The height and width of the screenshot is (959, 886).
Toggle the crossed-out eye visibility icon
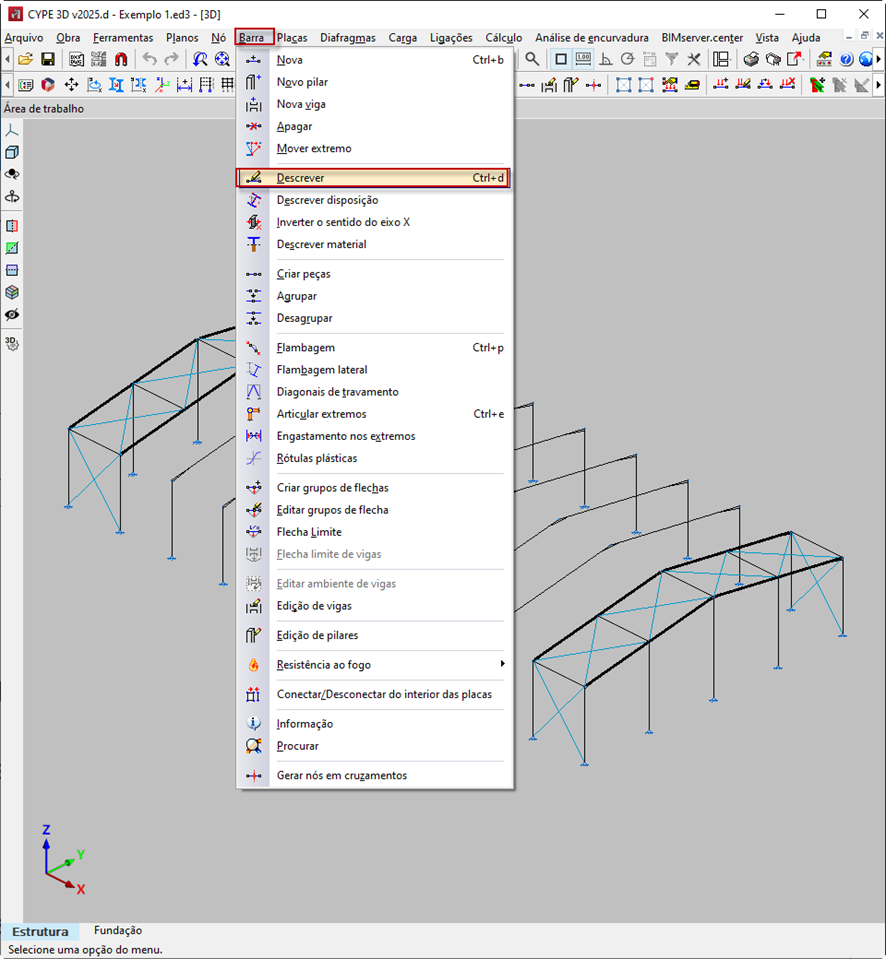click(x=12, y=315)
